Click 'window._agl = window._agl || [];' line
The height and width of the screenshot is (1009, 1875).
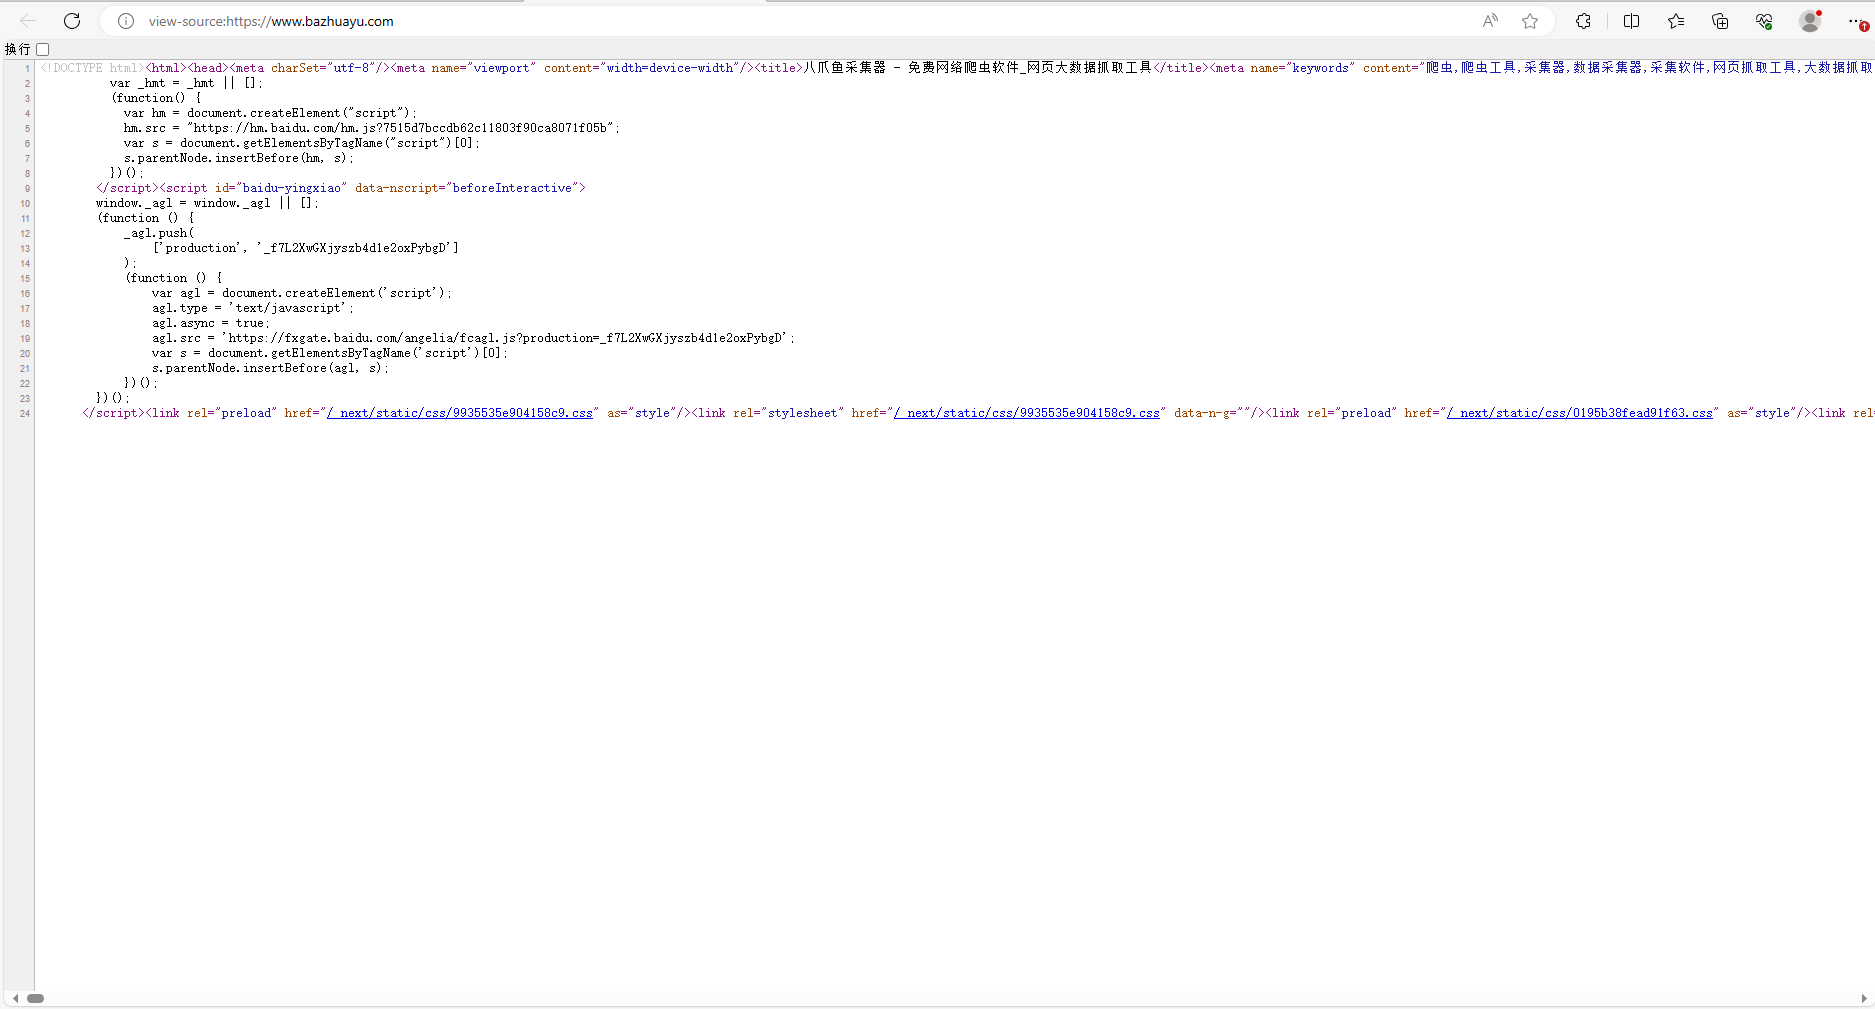207,203
